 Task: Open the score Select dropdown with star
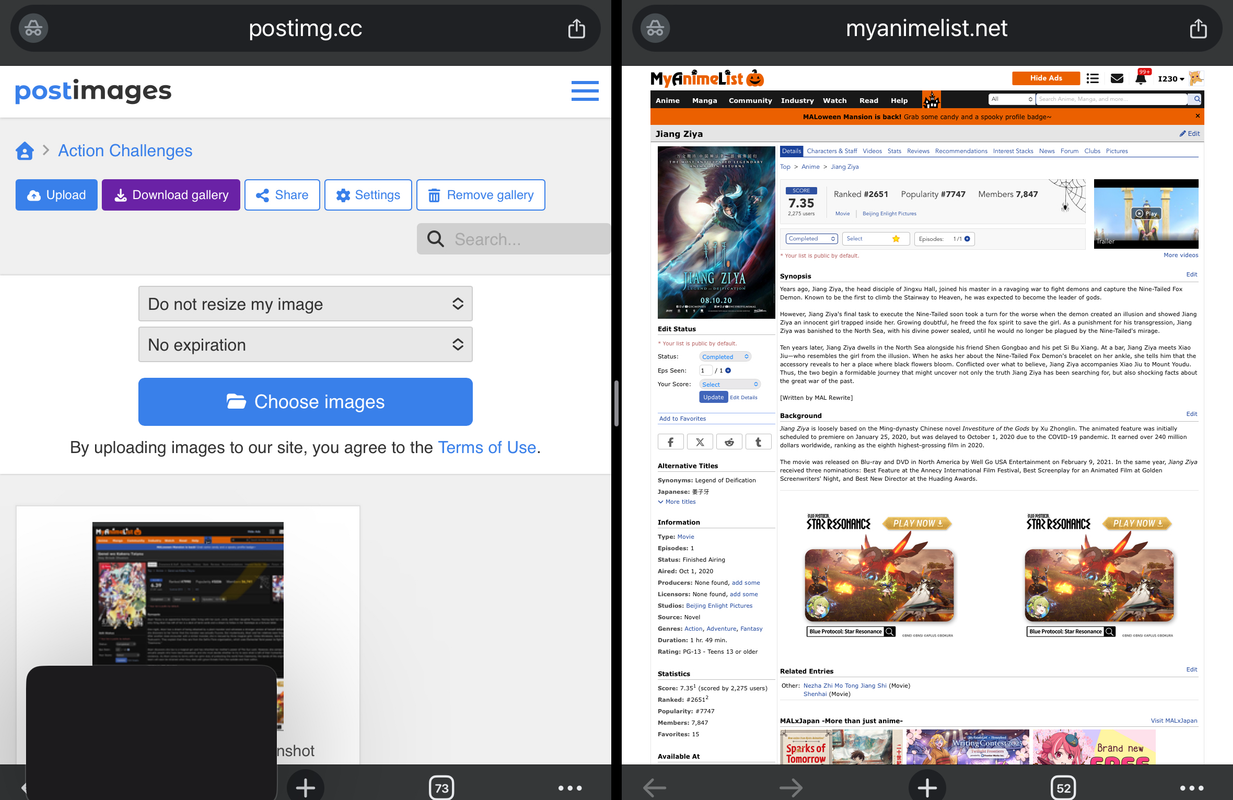(x=876, y=239)
